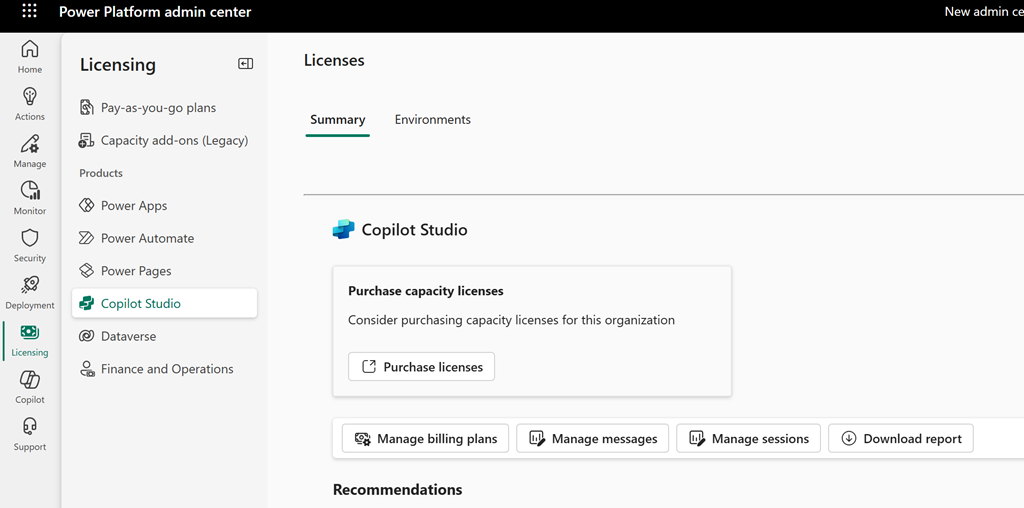Open Support headset icon
Image resolution: width=1024 pixels, height=508 pixels.
click(x=30, y=433)
